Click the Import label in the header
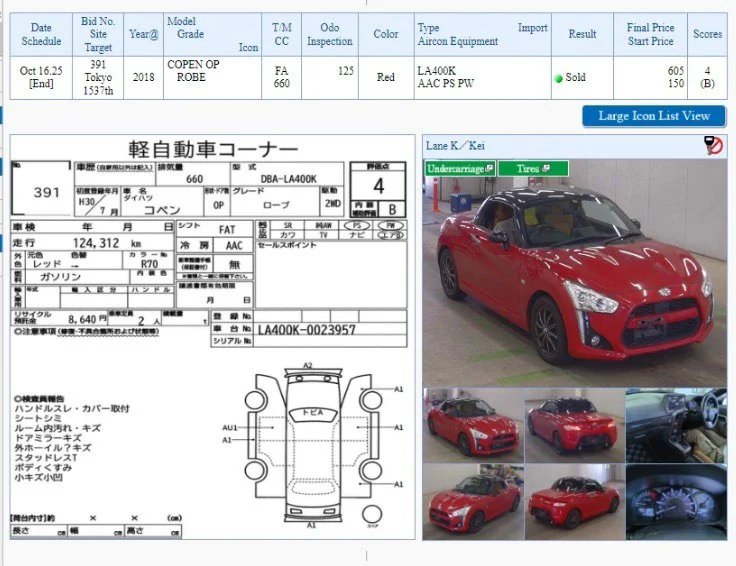This screenshot has width=736, height=566. coord(533,28)
